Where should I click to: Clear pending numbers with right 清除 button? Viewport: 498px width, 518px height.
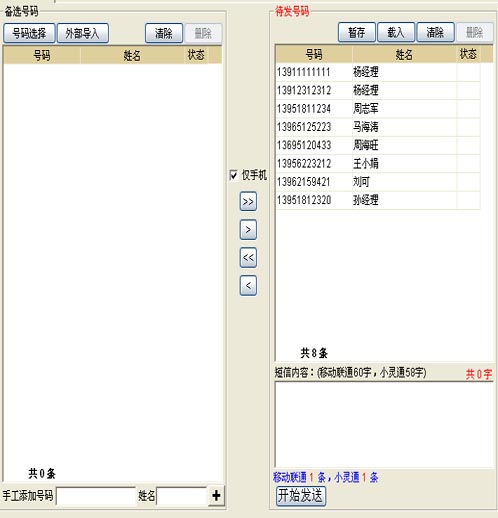click(x=435, y=32)
